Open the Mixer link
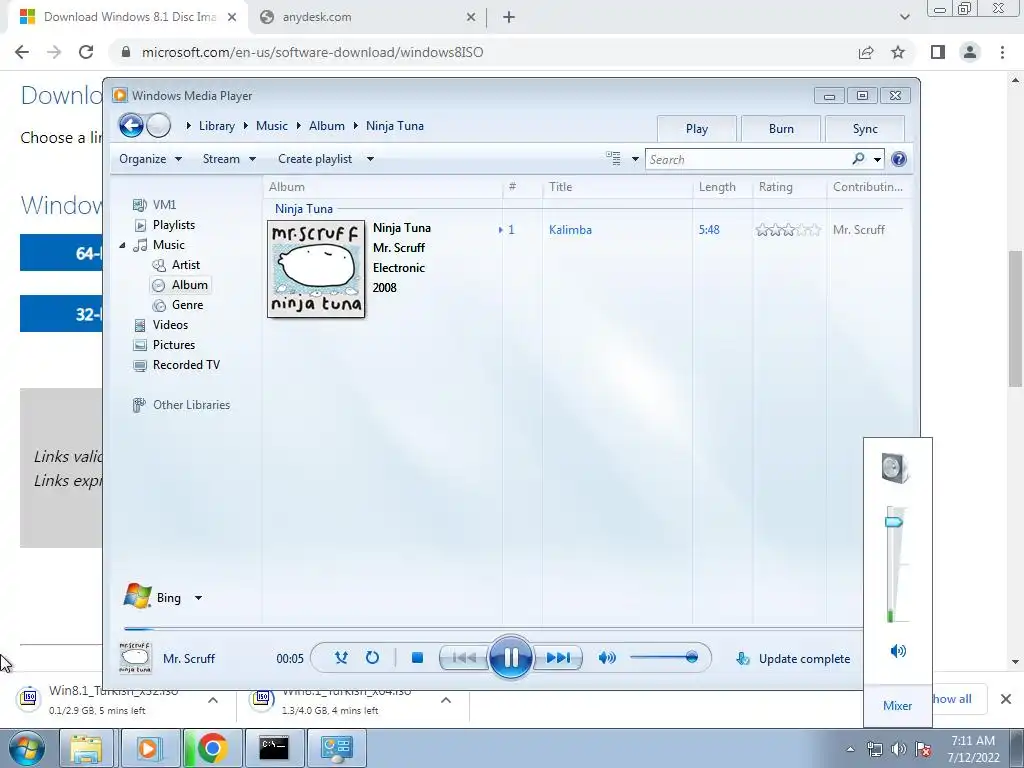 click(x=897, y=705)
